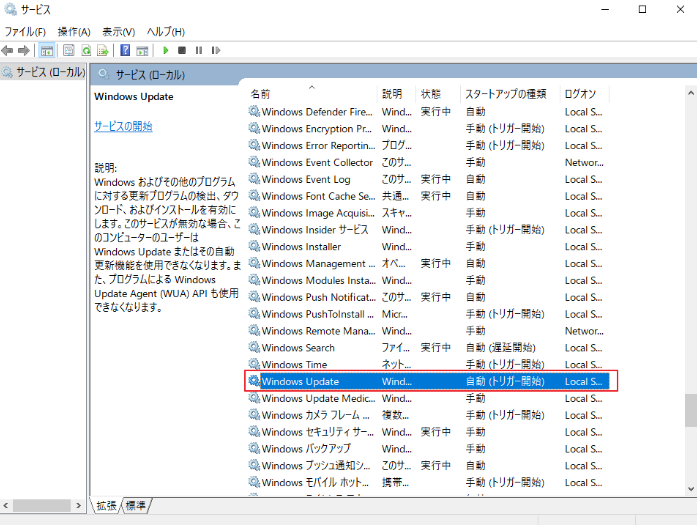Screen dimensions: 697x525
Task: Select the Windows Insider サービス row
Action: [429, 229]
